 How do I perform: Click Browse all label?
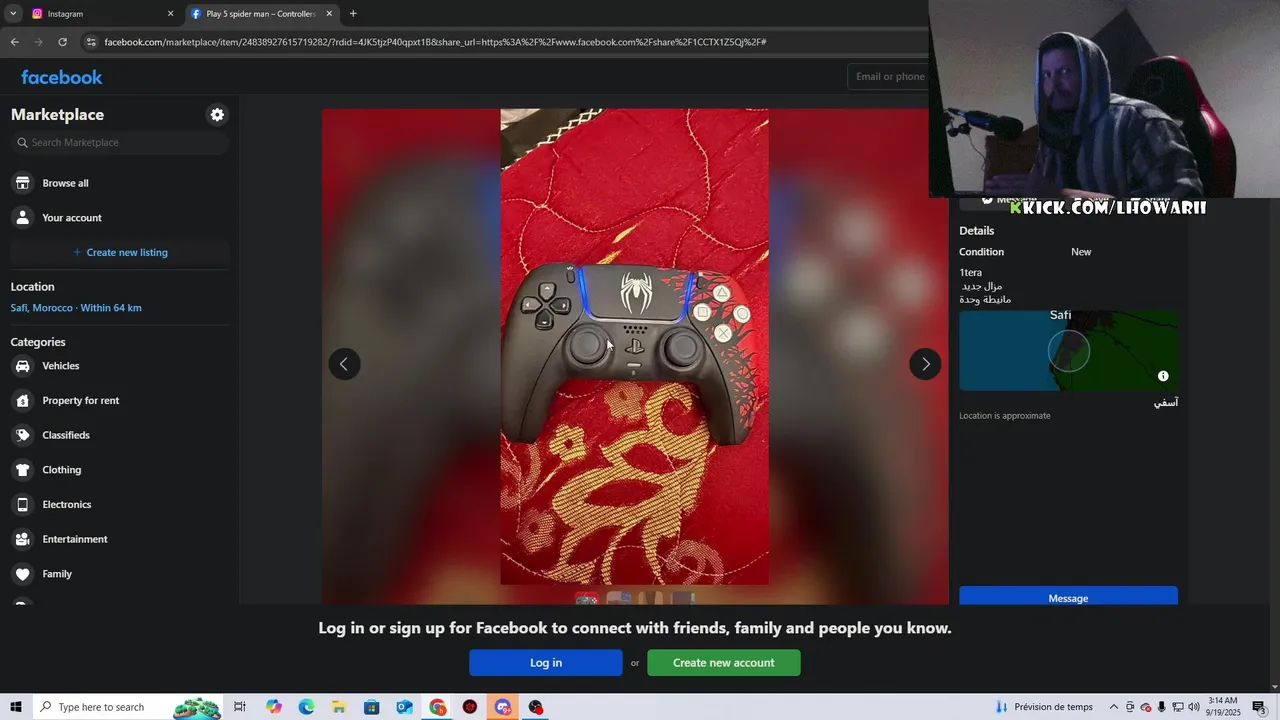point(65,183)
